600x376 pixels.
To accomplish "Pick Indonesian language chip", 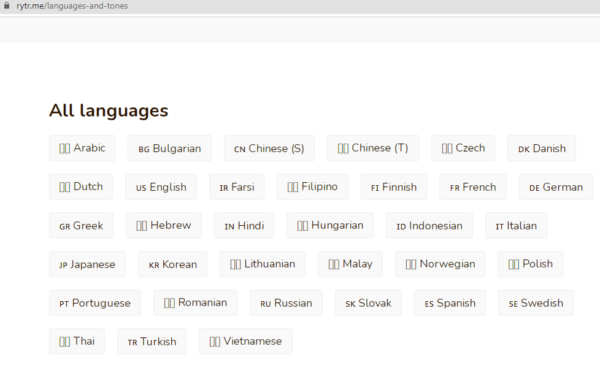I will pyautogui.click(x=429, y=225).
